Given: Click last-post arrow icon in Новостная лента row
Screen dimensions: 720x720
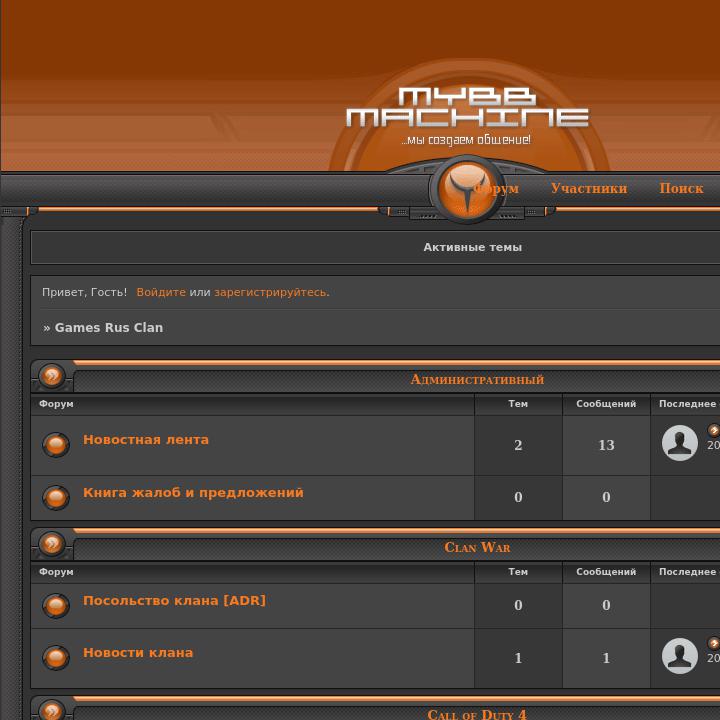Looking at the screenshot, I should click(x=714, y=430).
